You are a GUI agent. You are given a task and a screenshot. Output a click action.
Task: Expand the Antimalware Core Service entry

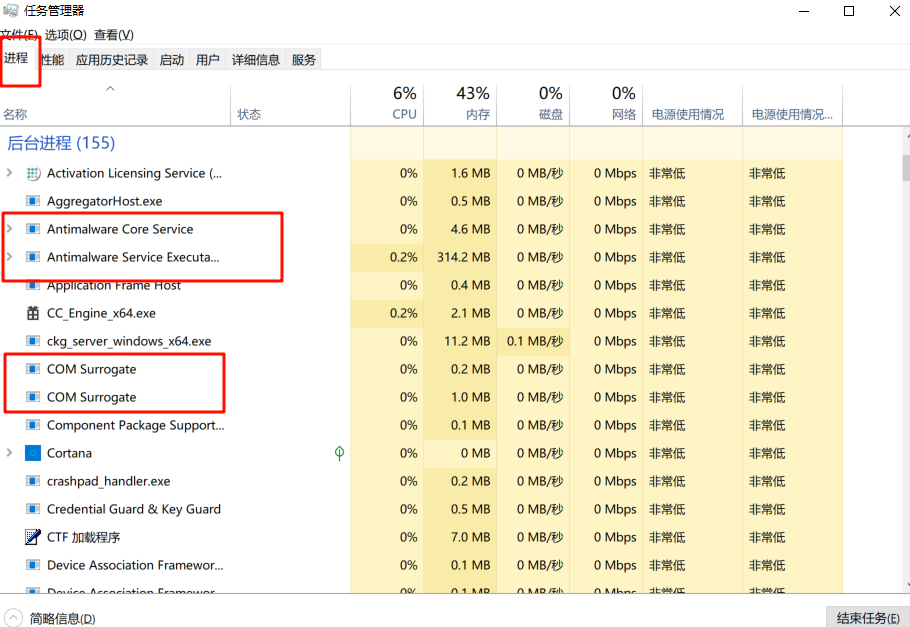(x=9, y=229)
